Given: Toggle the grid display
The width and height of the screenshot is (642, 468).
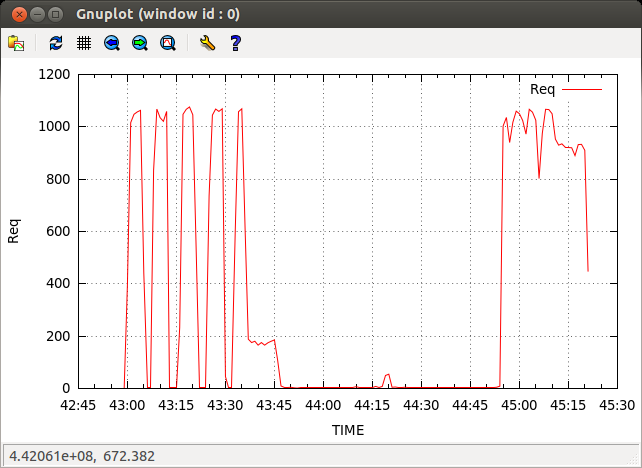Looking at the screenshot, I should [84, 43].
